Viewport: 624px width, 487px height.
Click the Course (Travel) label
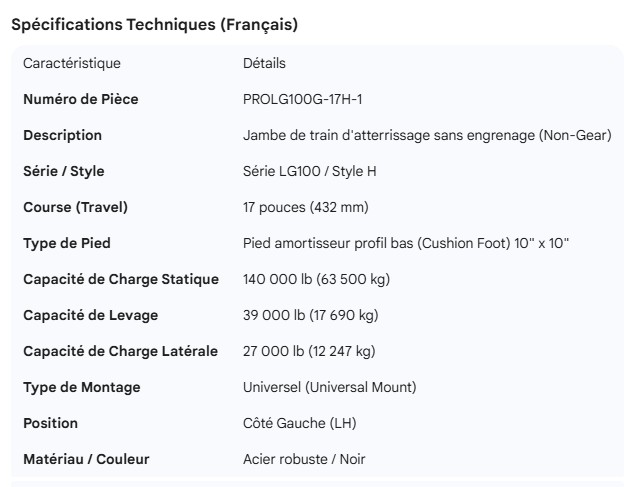(x=76, y=207)
